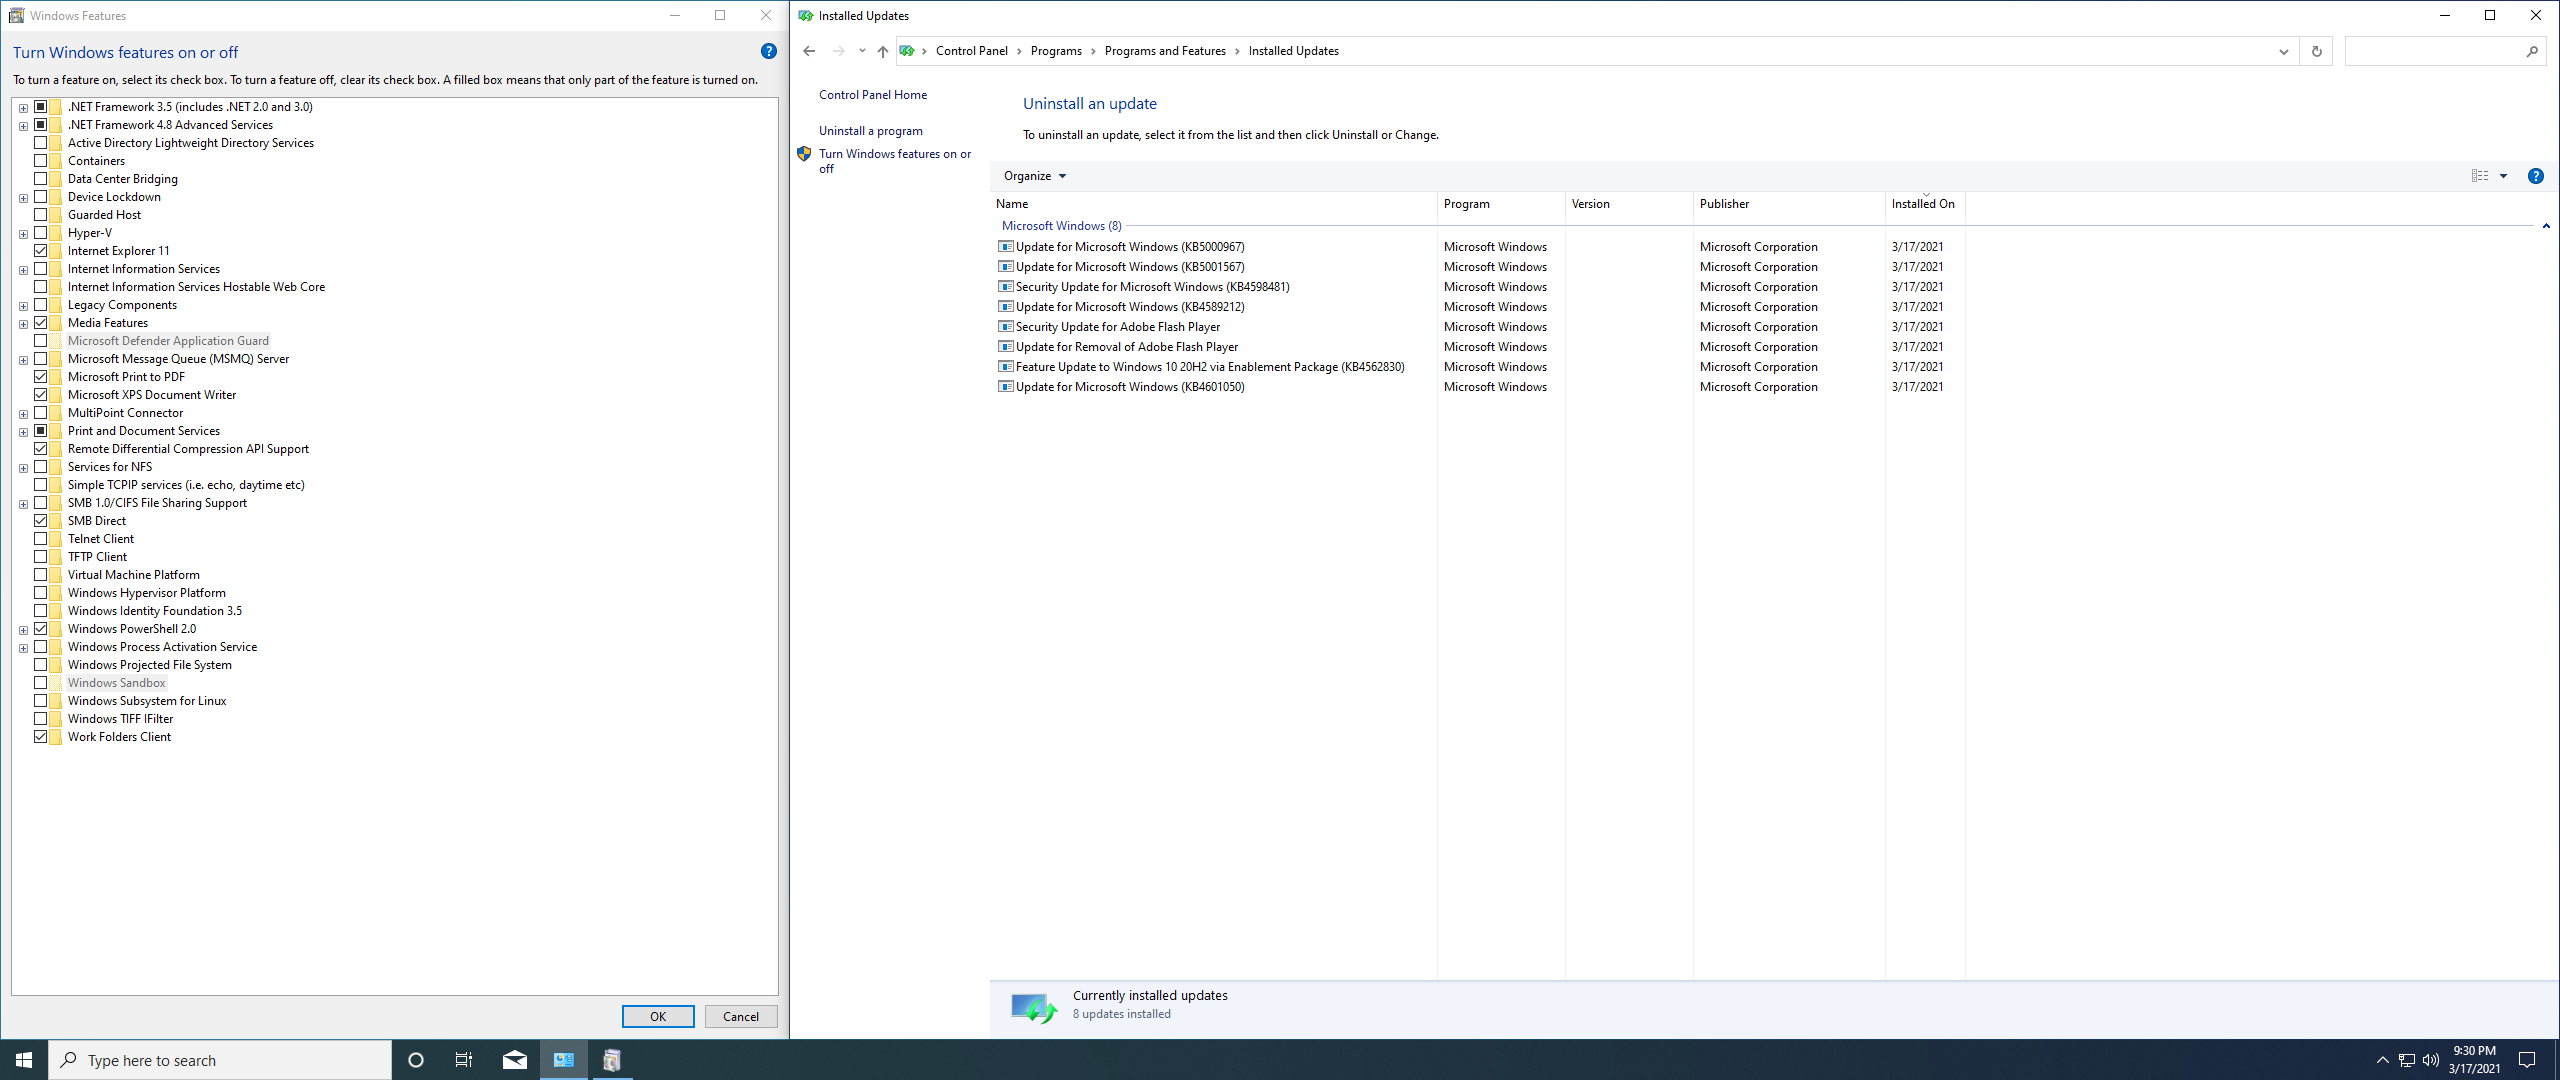Click the update icon for KB5000967
The width and height of the screenshot is (2560, 1080).
[x=1006, y=247]
